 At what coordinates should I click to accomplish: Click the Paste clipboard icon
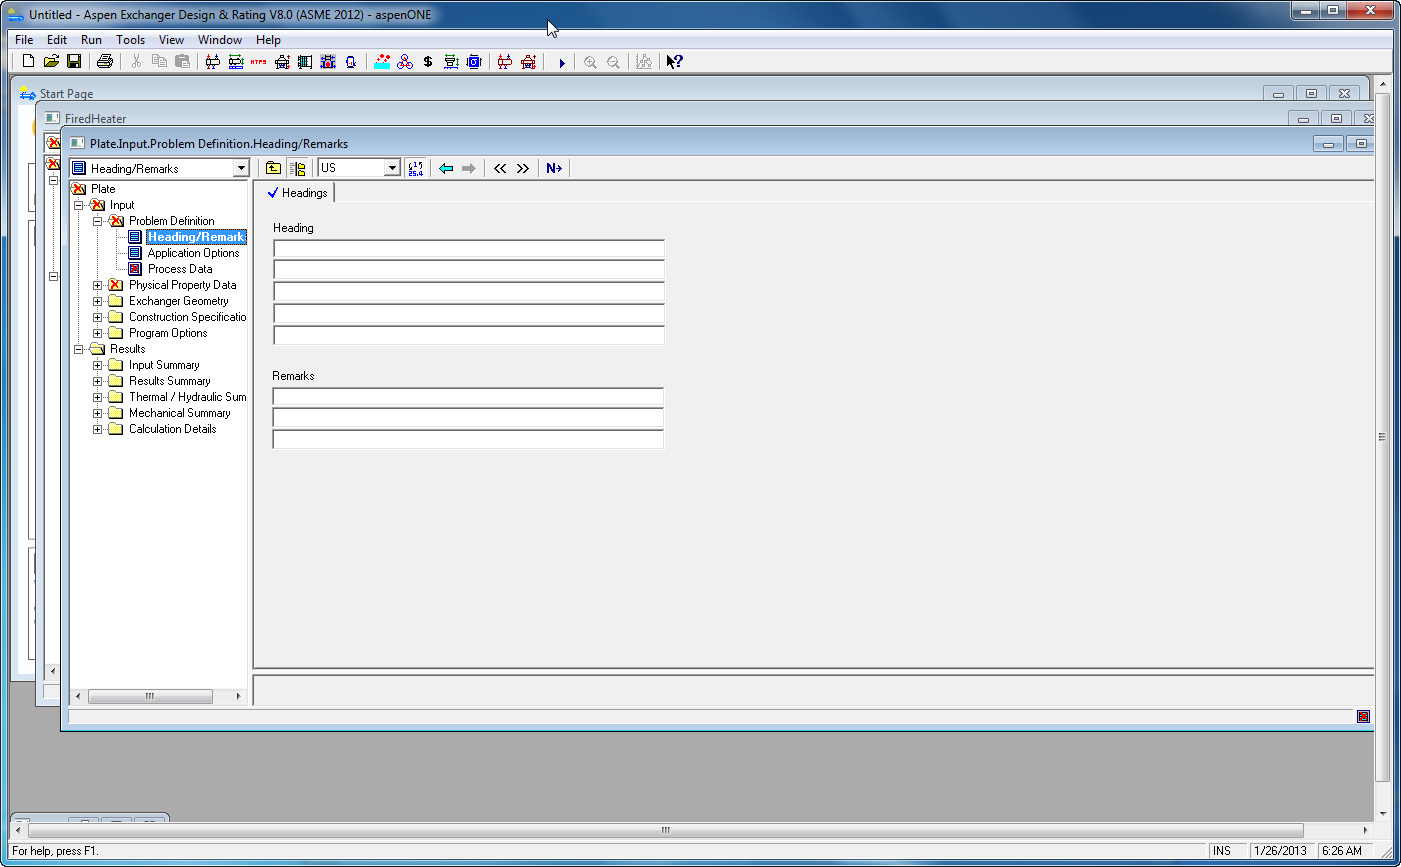click(x=182, y=61)
